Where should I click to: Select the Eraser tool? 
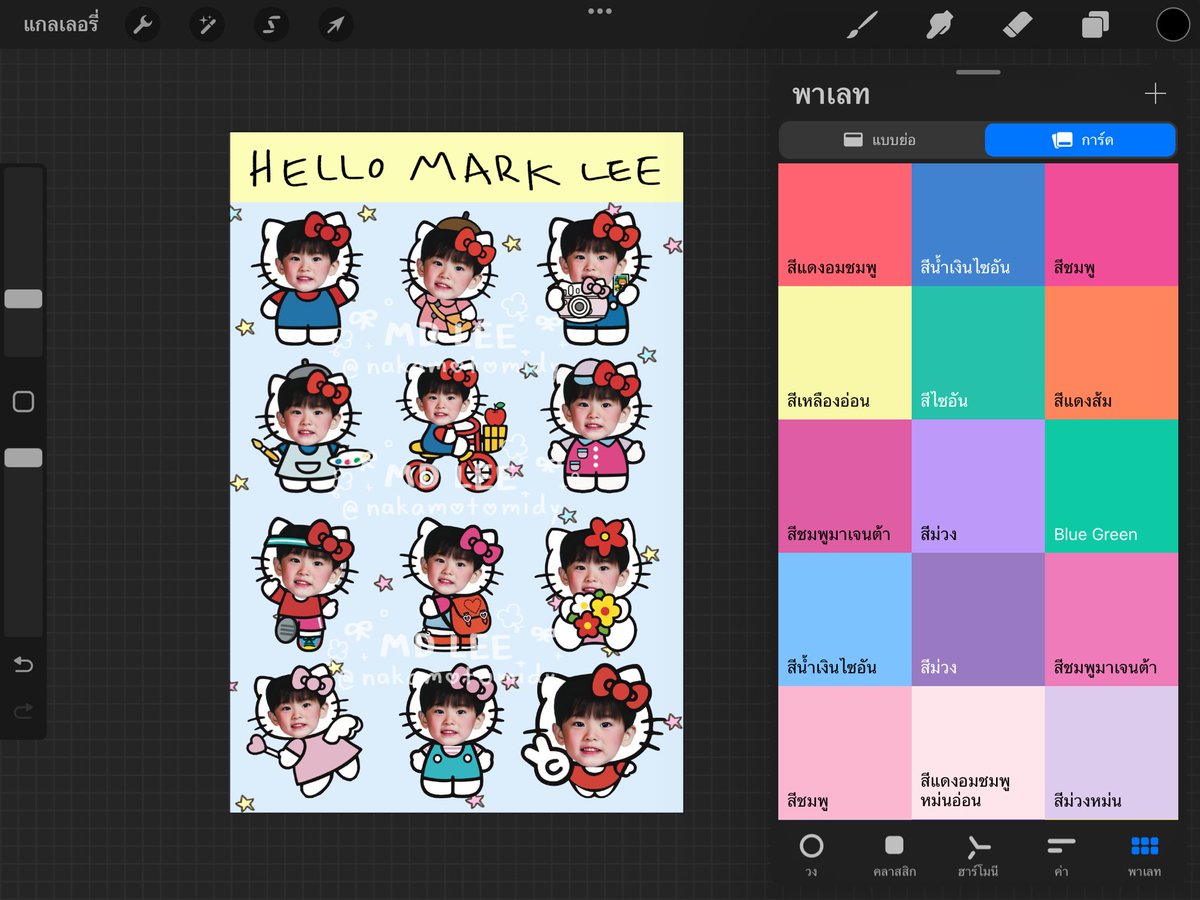click(1017, 24)
